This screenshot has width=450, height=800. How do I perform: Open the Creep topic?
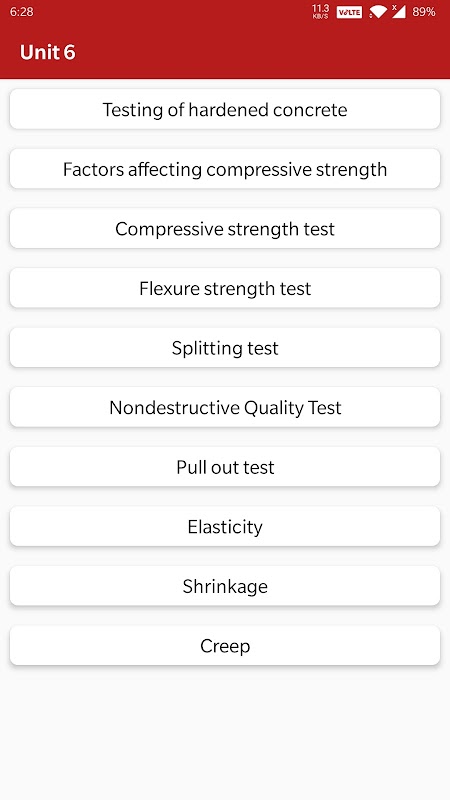(225, 646)
